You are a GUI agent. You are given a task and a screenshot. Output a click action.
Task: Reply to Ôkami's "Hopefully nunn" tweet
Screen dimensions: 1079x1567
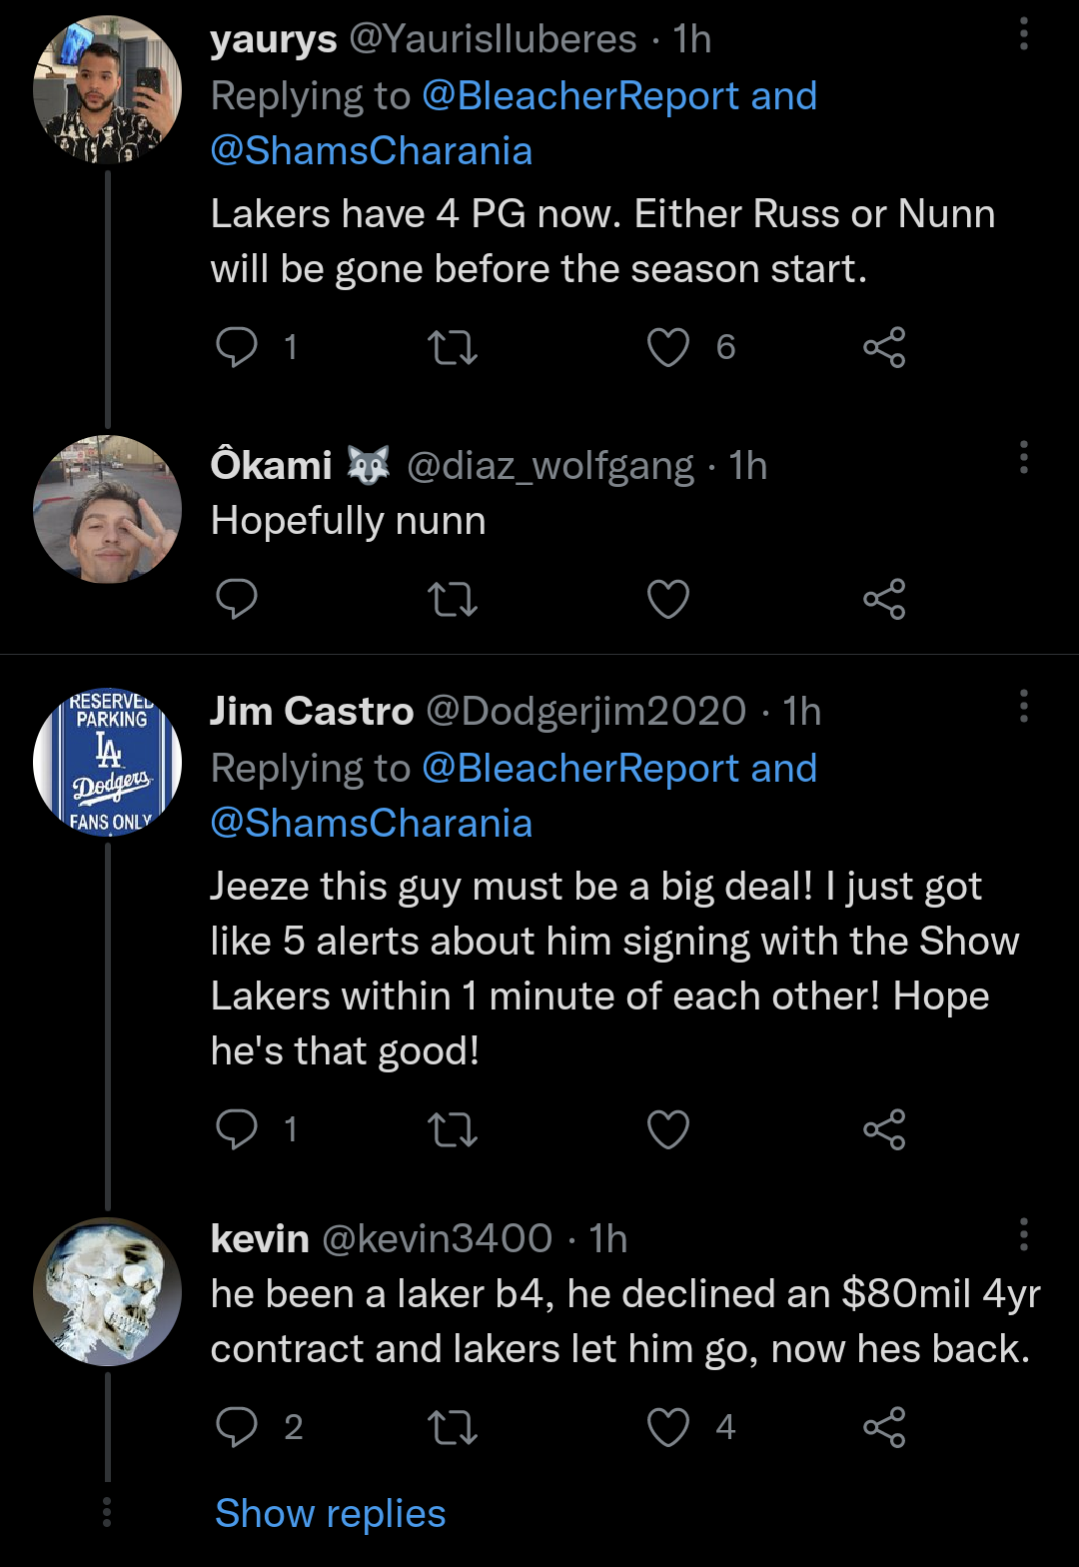(237, 599)
